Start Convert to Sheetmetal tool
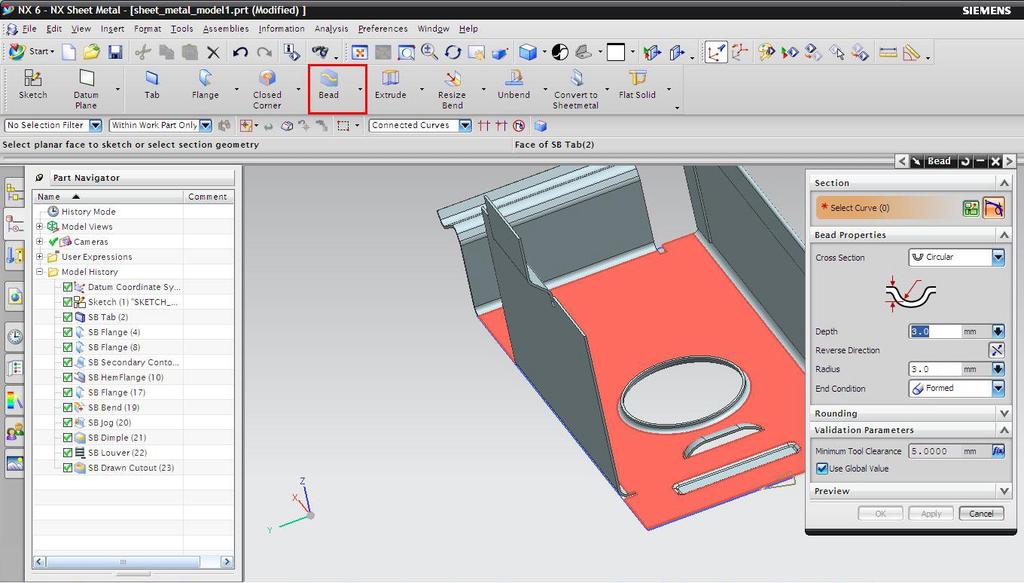The width and height of the screenshot is (1024, 583). click(x=575, y=89)
